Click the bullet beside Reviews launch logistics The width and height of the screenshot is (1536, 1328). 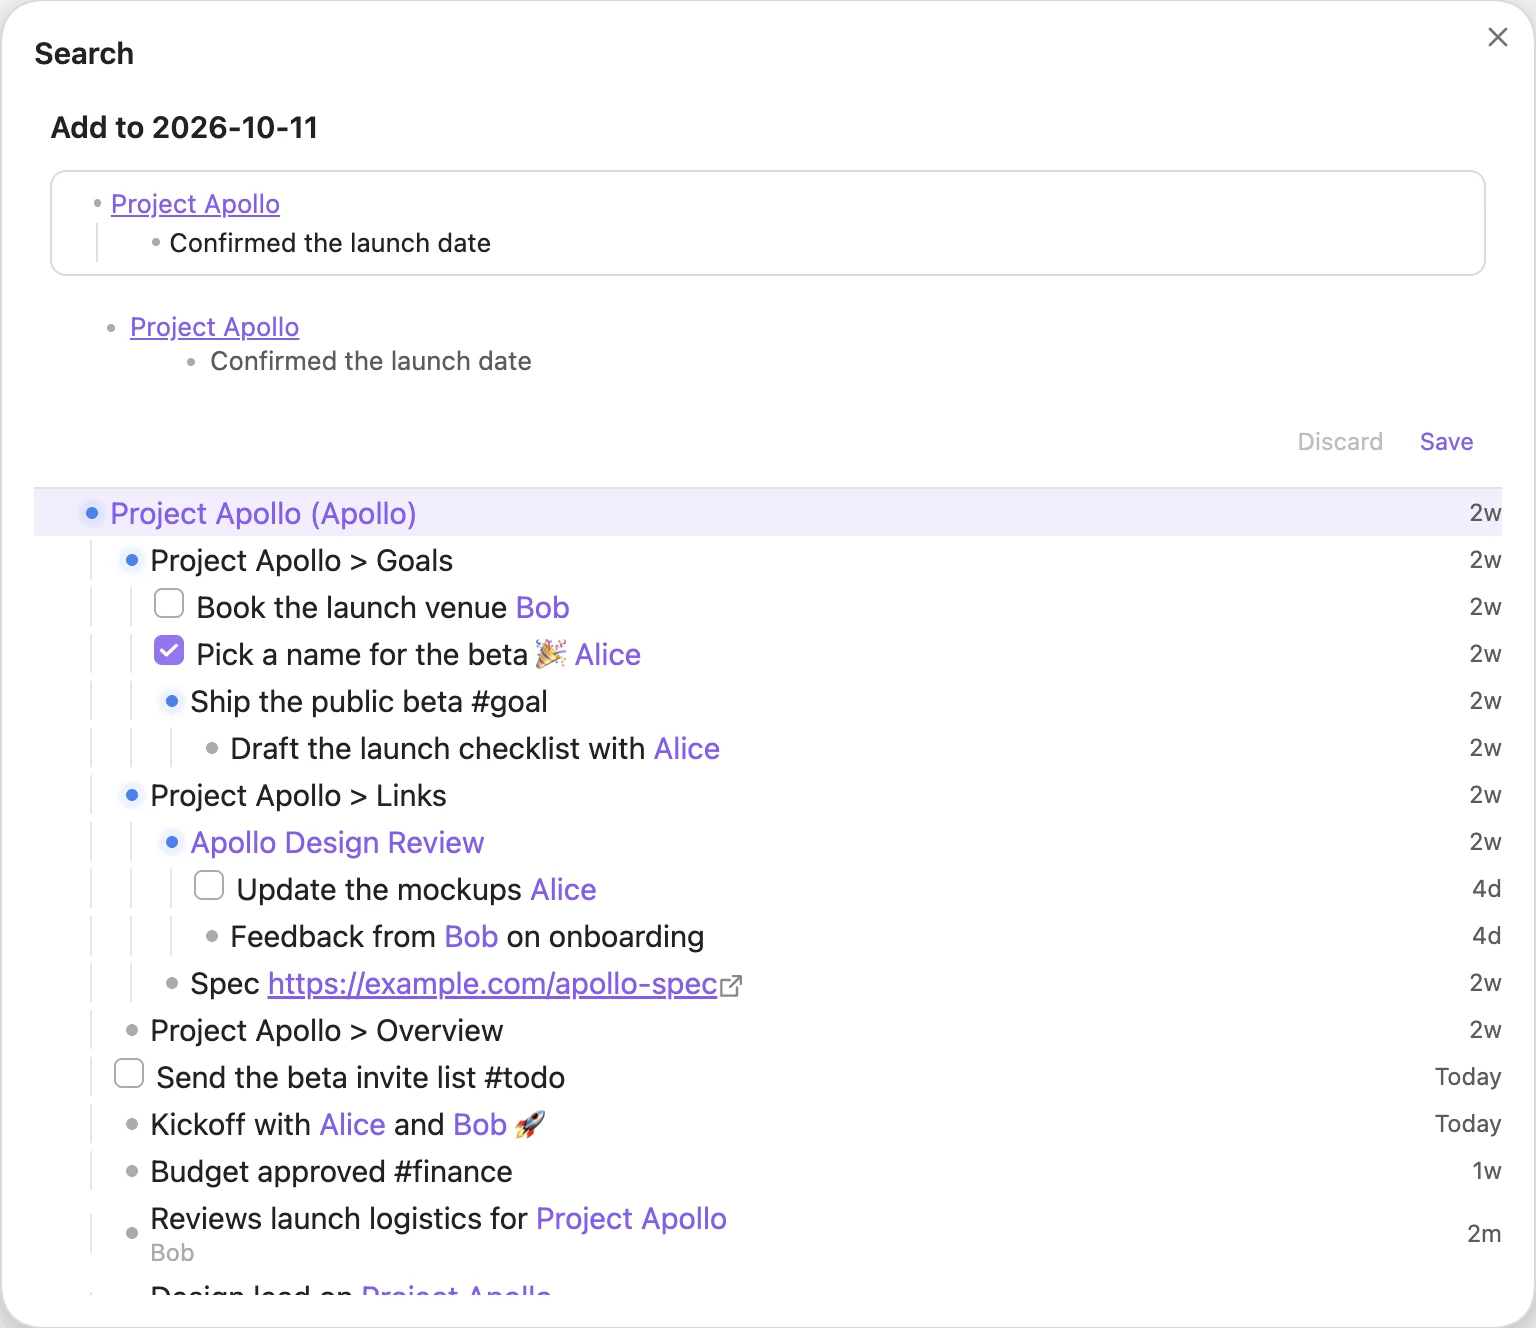point(132,1233)
